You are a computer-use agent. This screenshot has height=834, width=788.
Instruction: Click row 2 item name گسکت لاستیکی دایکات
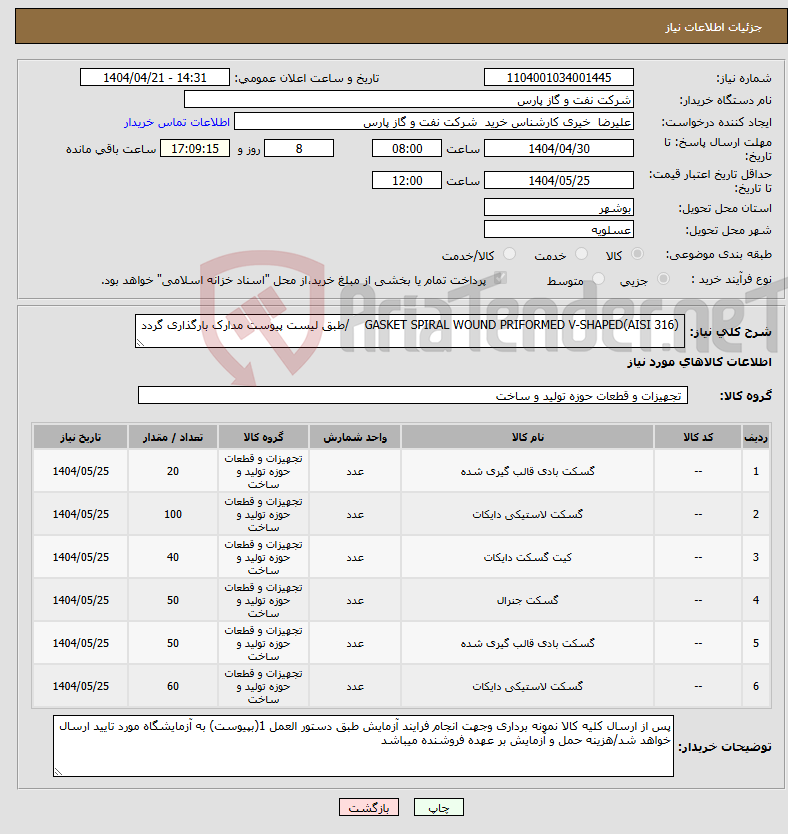(x=527, y=514)
